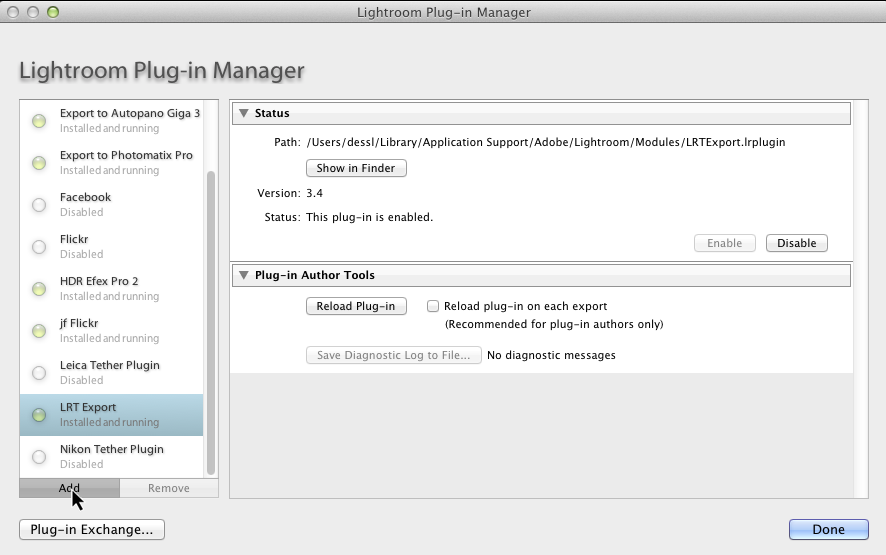The image size is (886, 555).
Task: Click status indicator for Export to Photomatix Pro
Action: pos(39,163)
